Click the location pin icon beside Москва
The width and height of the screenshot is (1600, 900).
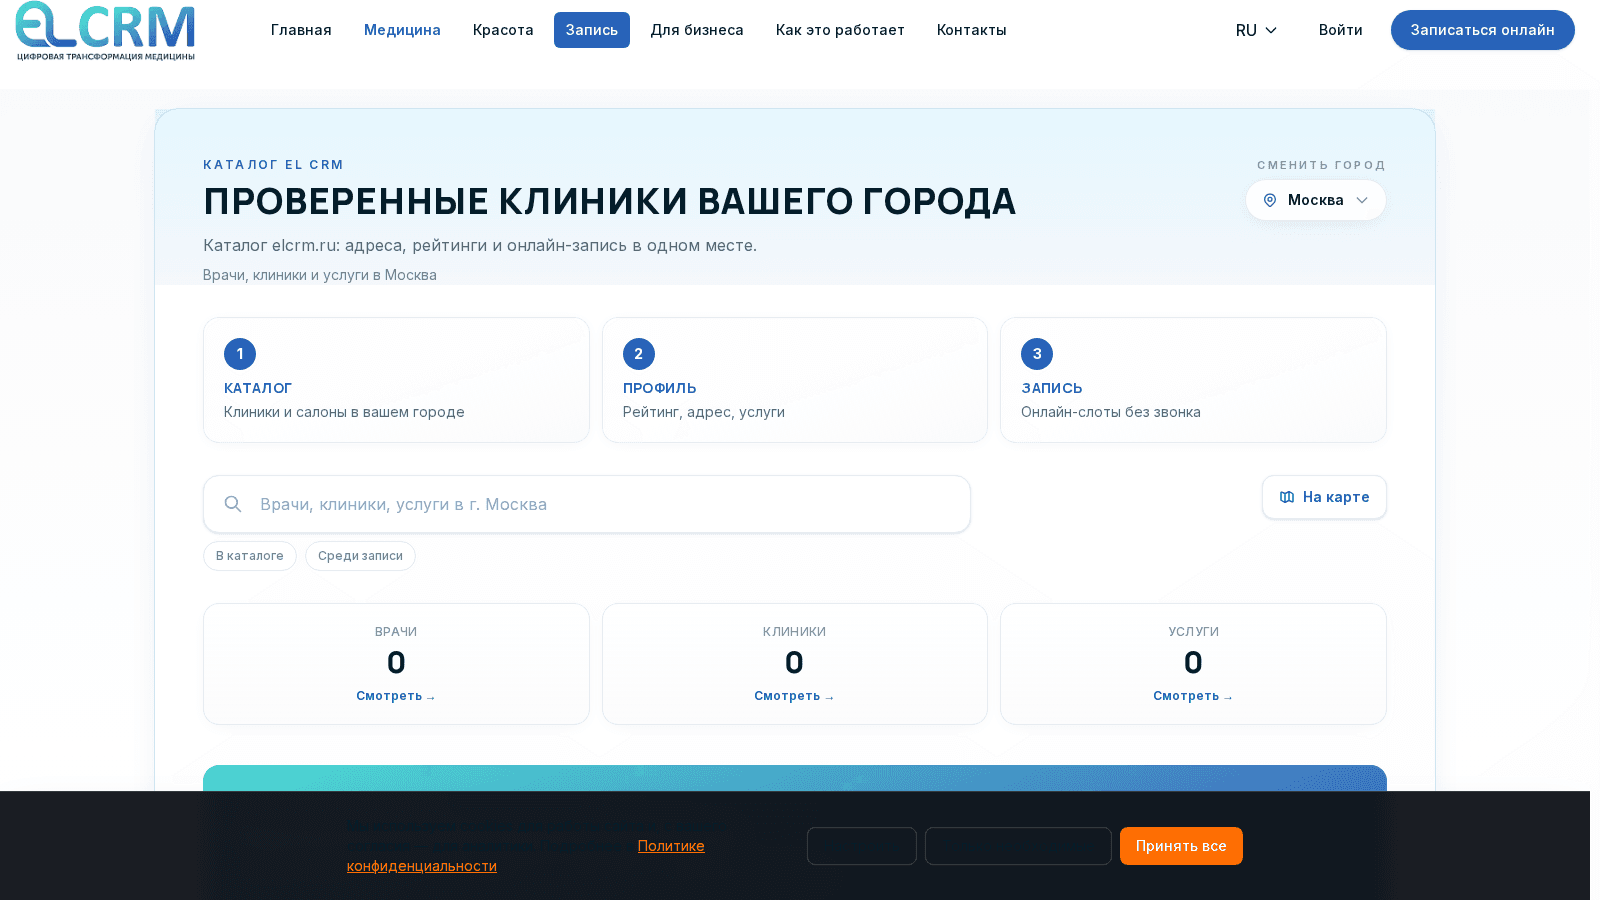coord(1270,200)
